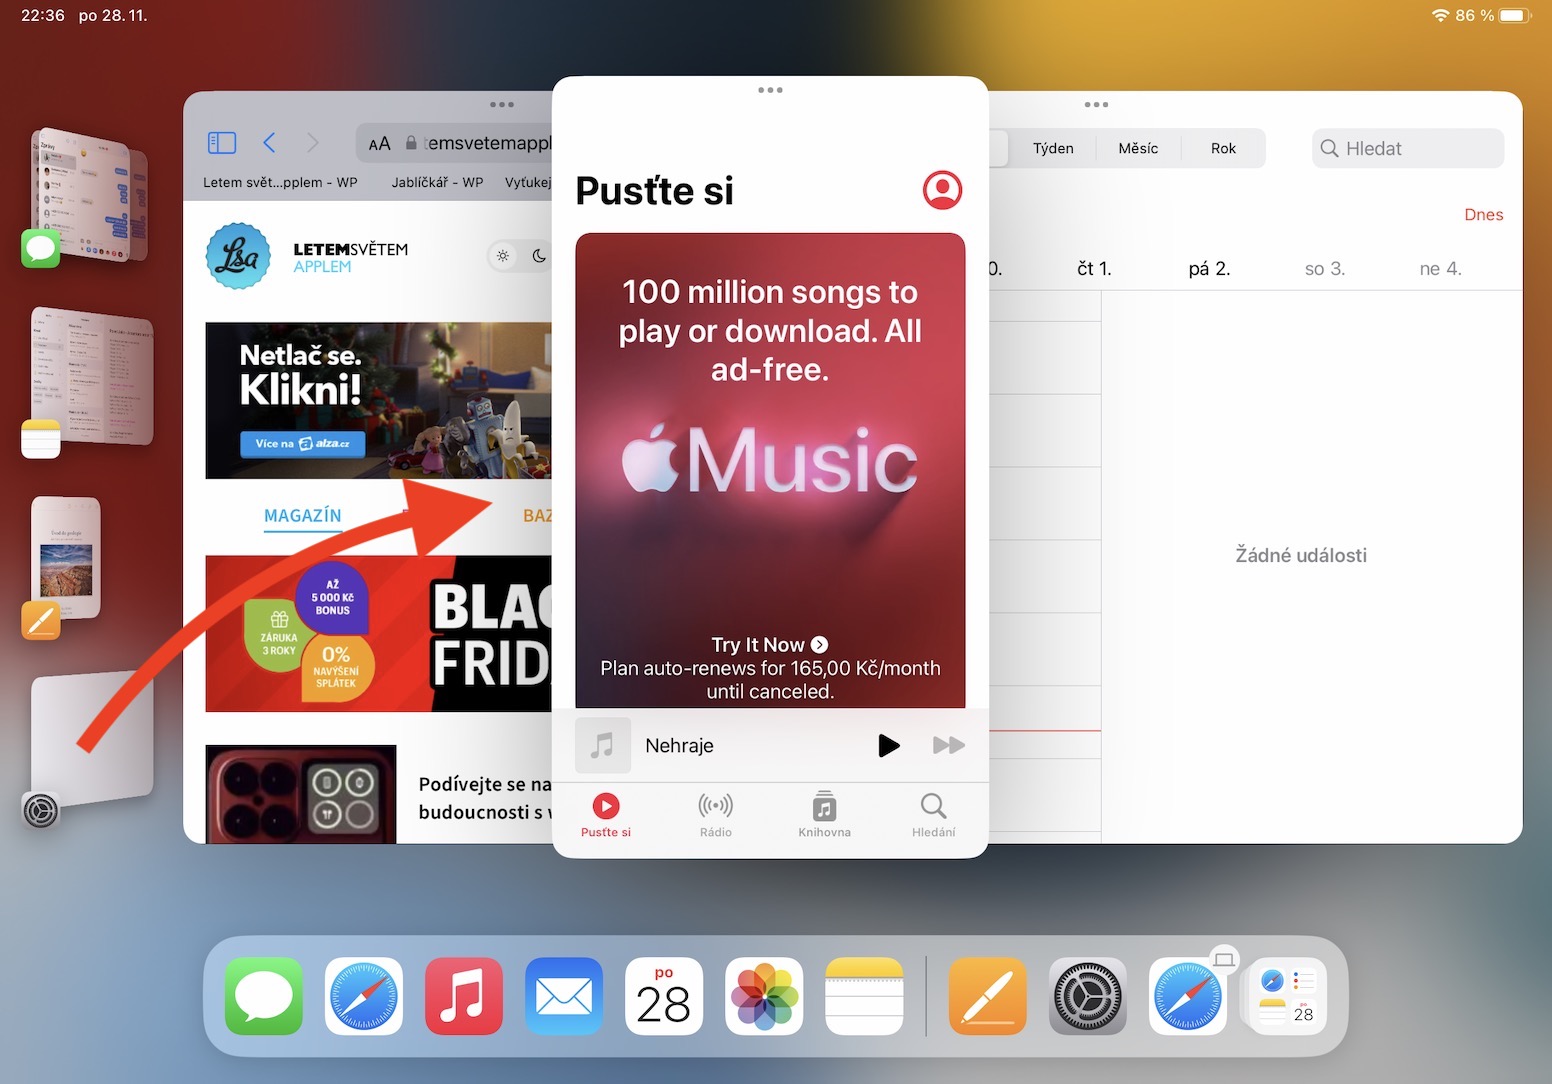Tap the Safari address bar

pyautogui.click(x=455, y=143)
